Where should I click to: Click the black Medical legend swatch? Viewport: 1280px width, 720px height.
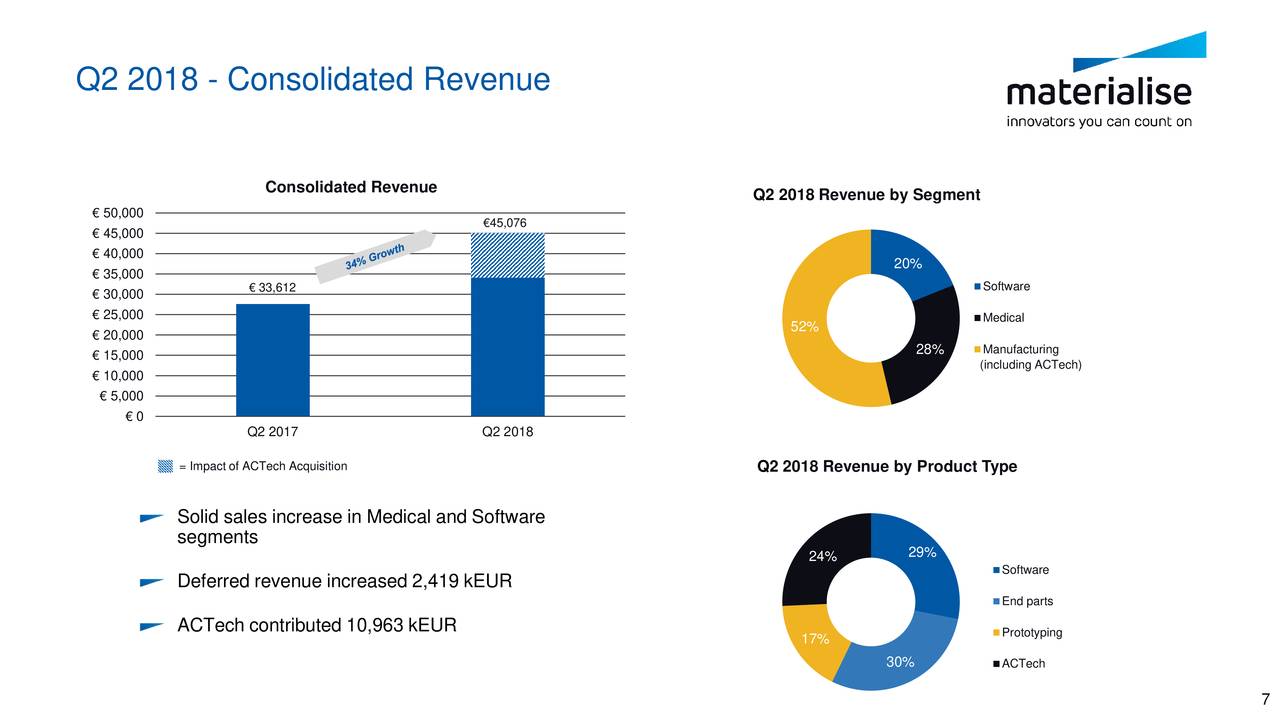point(978,319)
